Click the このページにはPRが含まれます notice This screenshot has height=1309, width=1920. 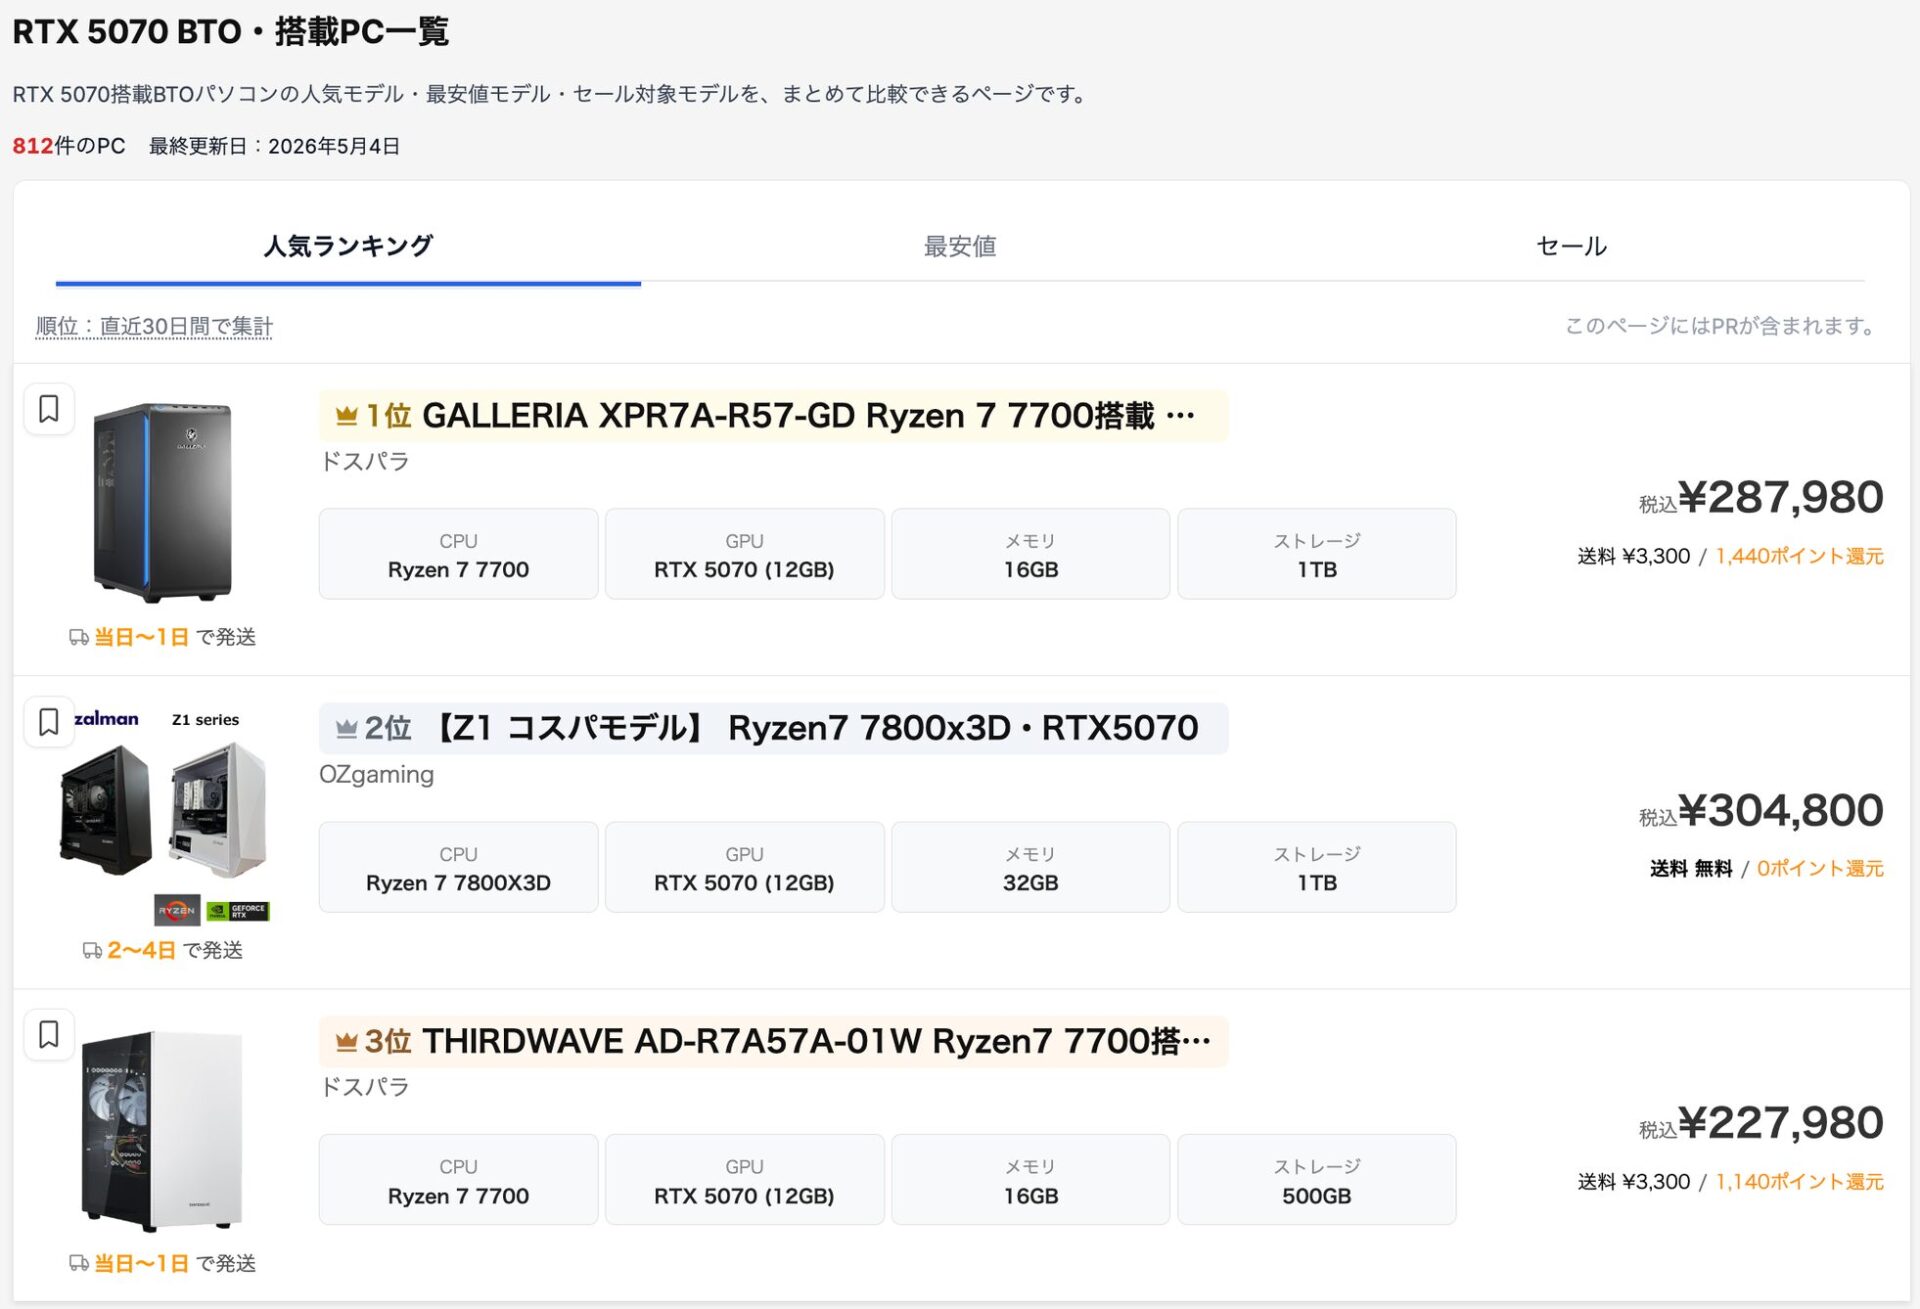1722,326
